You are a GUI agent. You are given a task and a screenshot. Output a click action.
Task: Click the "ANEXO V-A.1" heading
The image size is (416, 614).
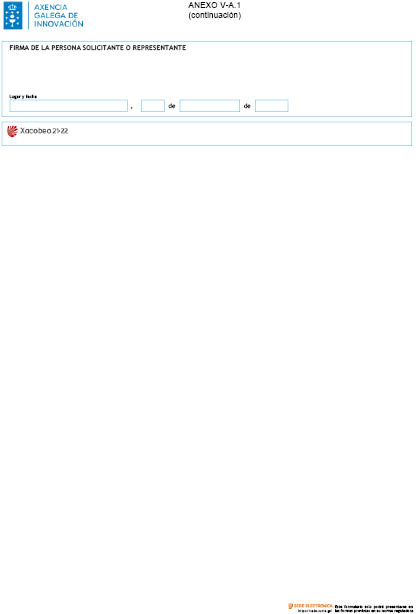point(214,5)
